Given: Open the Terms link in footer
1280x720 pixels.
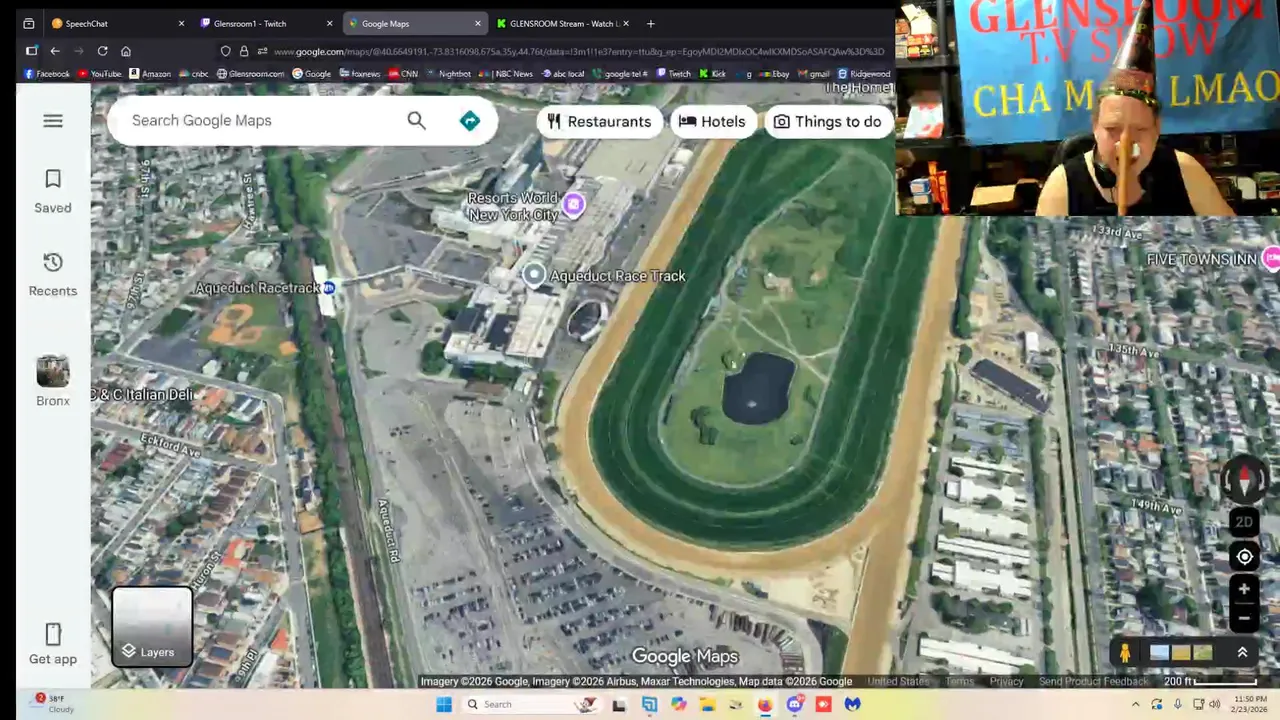Looking at the screenshot, I should point(959,682).
